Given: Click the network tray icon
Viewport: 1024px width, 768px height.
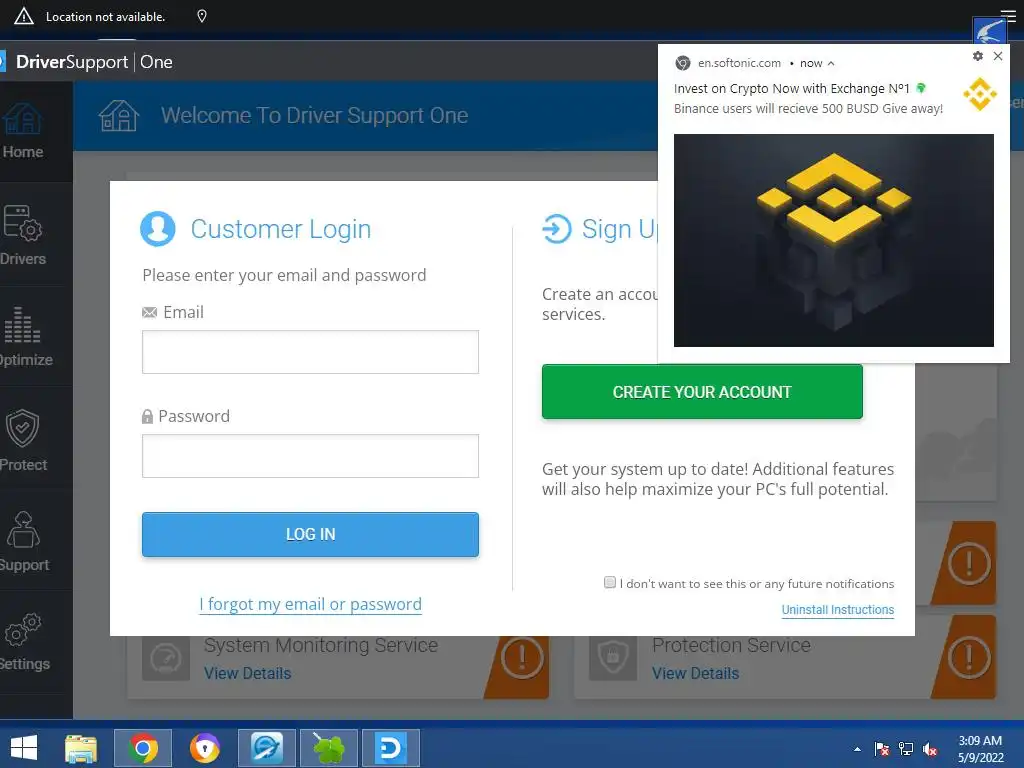Looking at the screenshot, I should pyautogui.click(x=906, y=749).
